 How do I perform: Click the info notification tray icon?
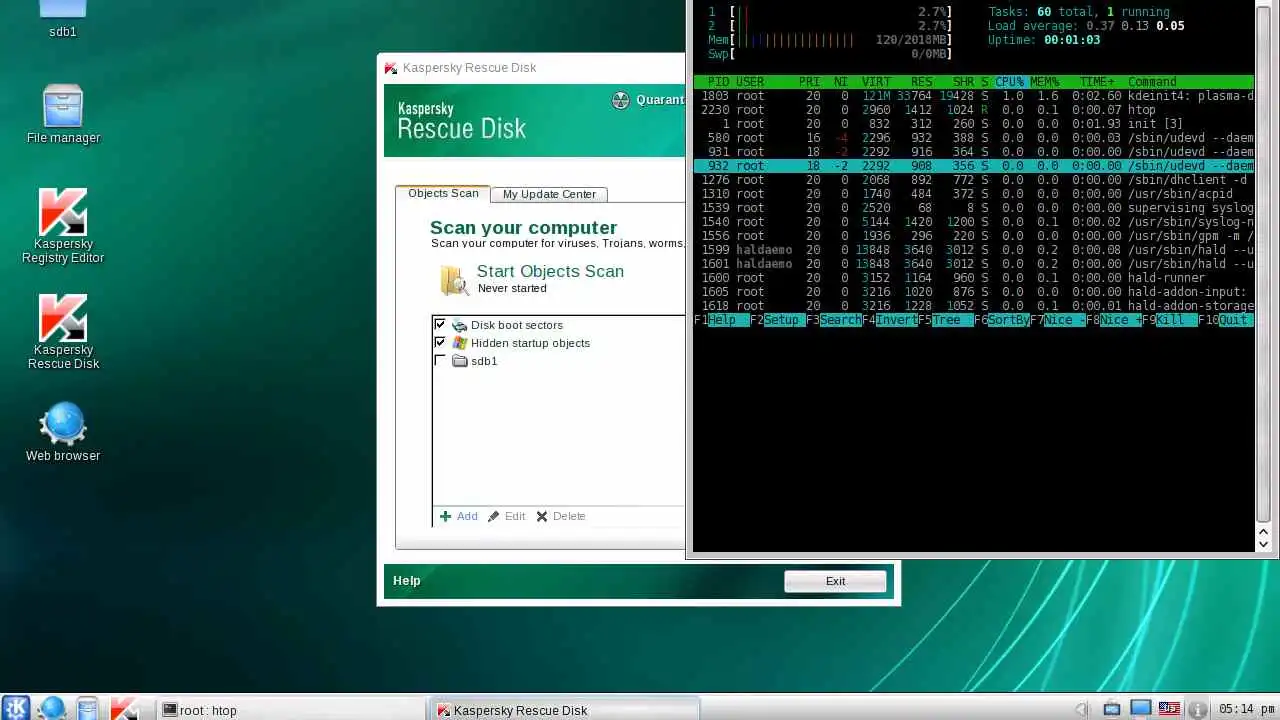pos(1196,709)
